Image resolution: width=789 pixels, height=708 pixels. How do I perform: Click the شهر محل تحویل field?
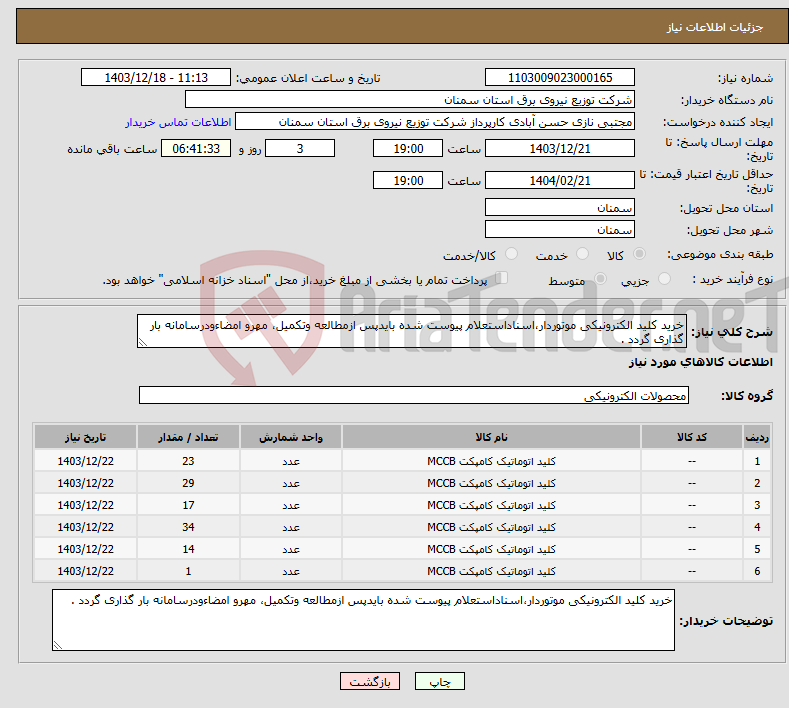pos(559,230)
